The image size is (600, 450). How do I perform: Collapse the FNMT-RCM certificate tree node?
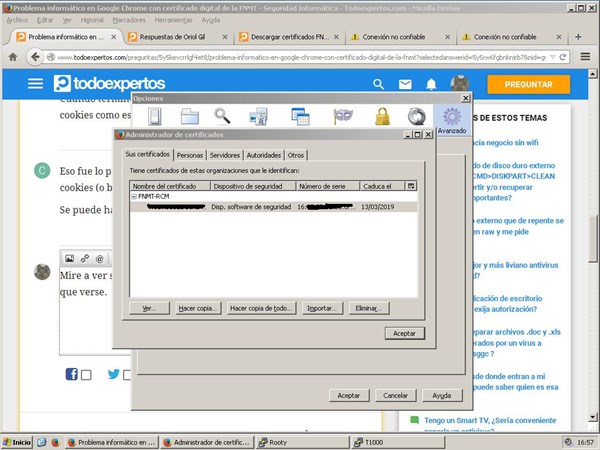(x=135, y=197)
